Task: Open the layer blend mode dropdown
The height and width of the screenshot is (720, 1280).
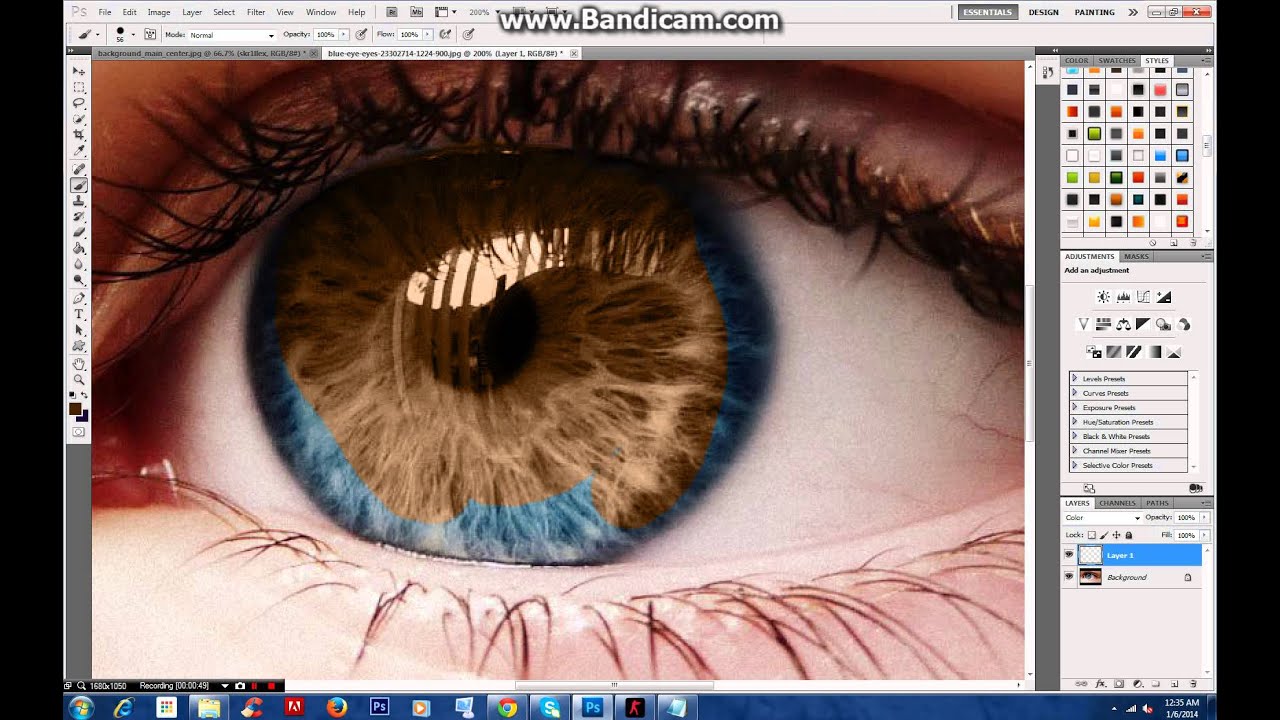Action: [x=1102, y=518]
